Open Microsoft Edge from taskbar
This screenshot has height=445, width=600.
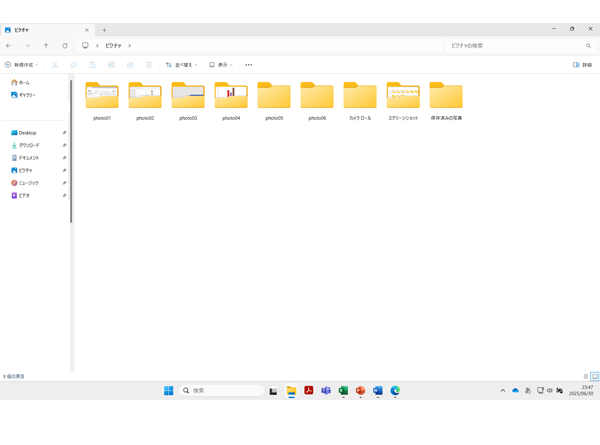coord(395,391)
